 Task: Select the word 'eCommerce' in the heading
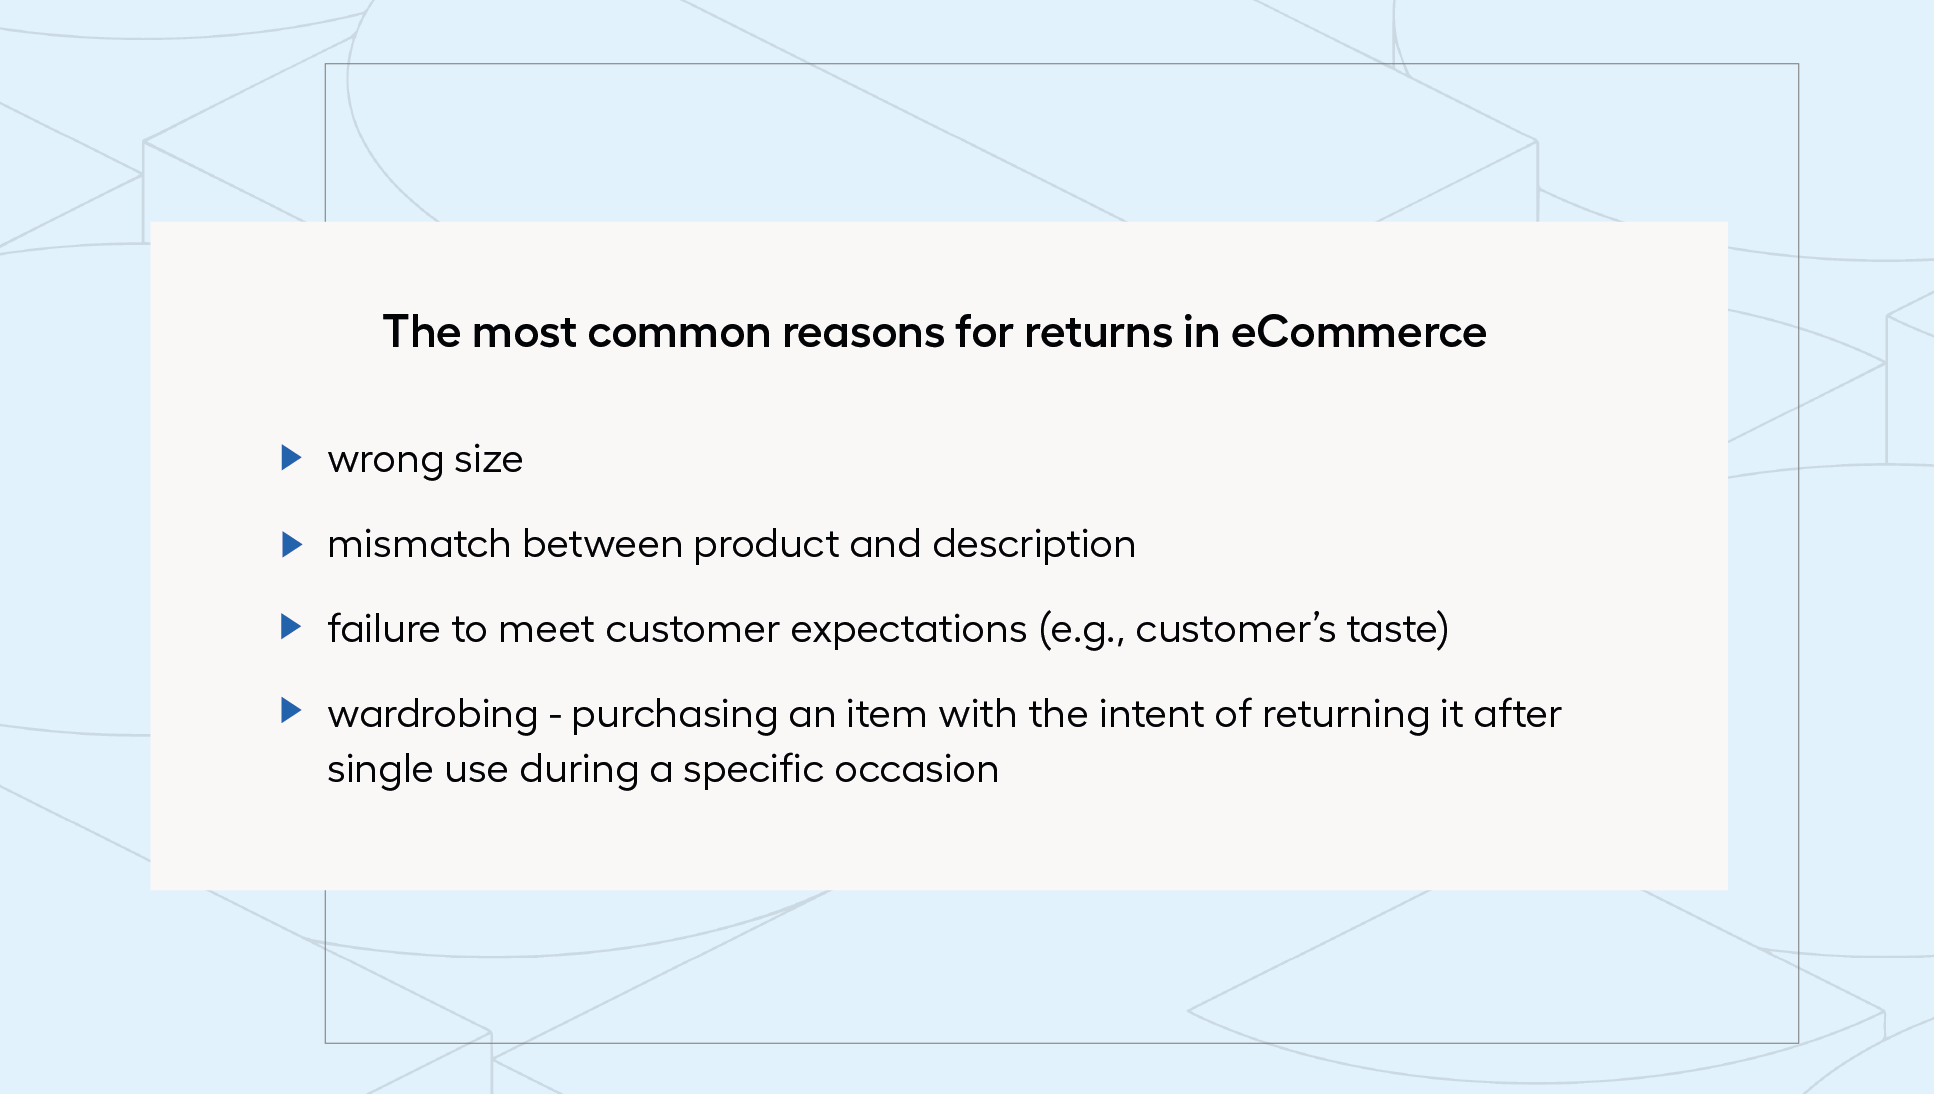point(1358,332)
